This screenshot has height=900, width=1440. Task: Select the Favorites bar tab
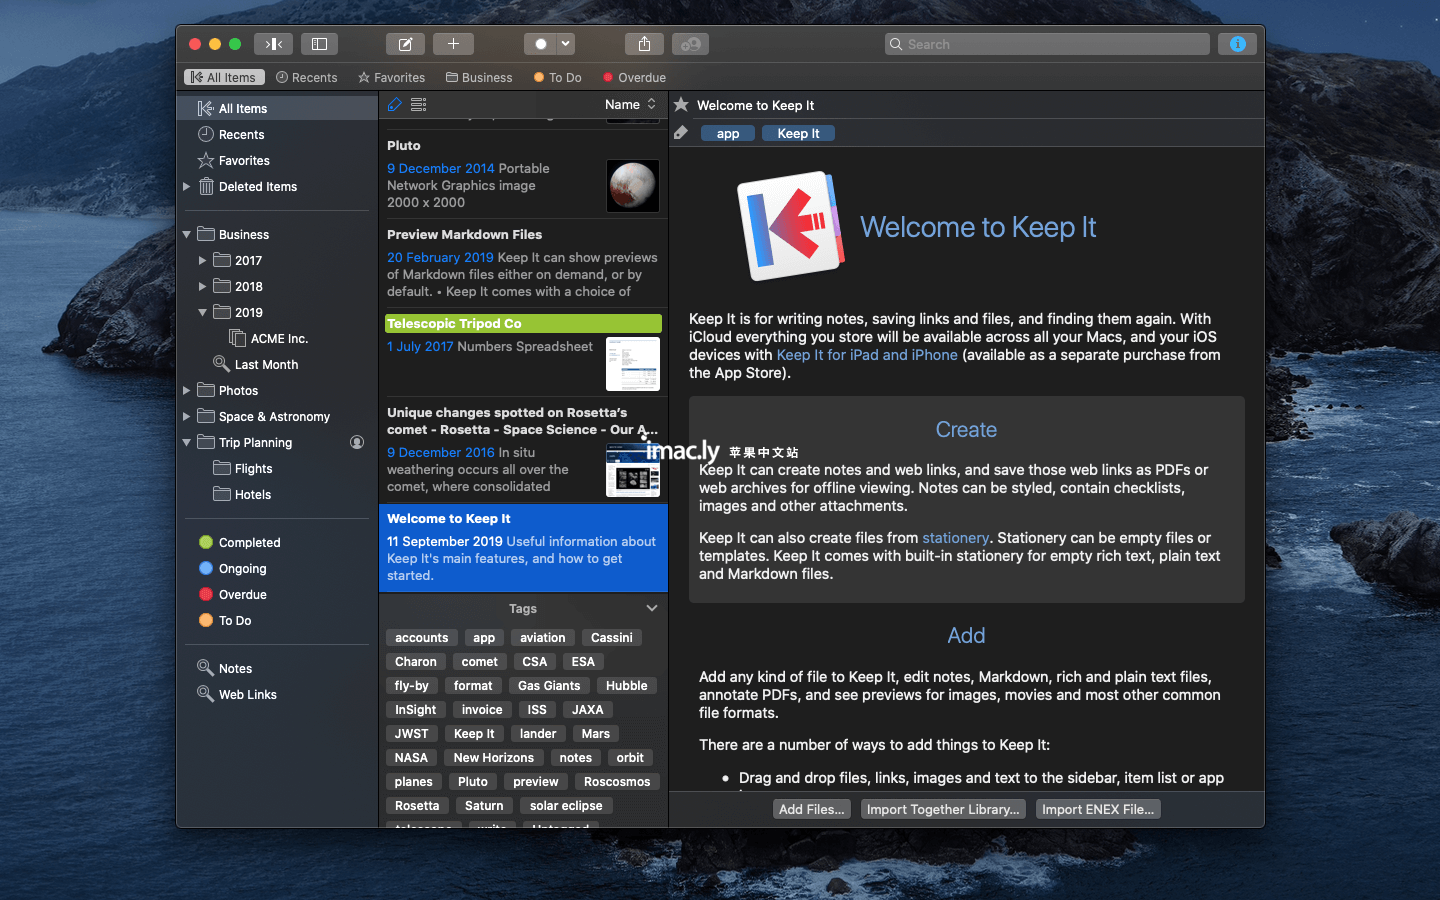coord(392,77)
